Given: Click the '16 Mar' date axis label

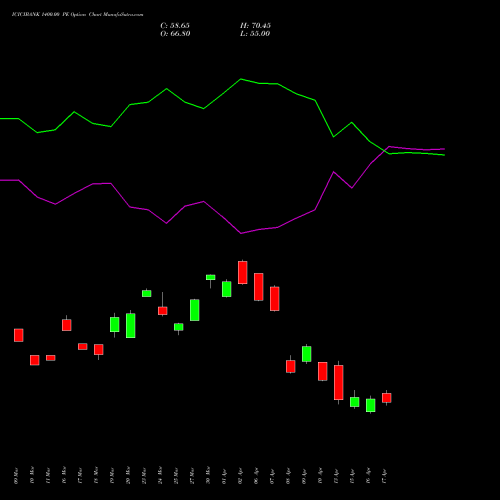Looking at the screenshot, I should (64, 475).
